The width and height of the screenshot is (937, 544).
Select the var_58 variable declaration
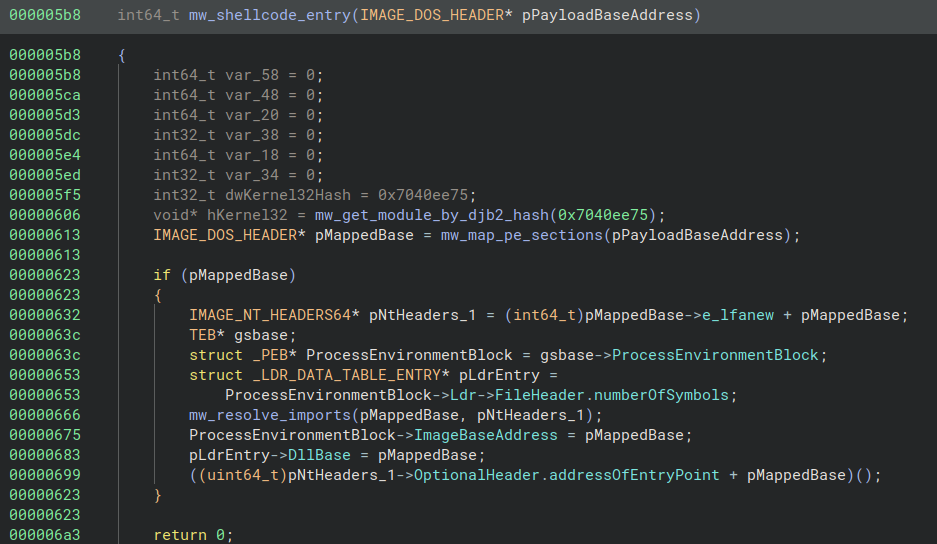(252, 75)
